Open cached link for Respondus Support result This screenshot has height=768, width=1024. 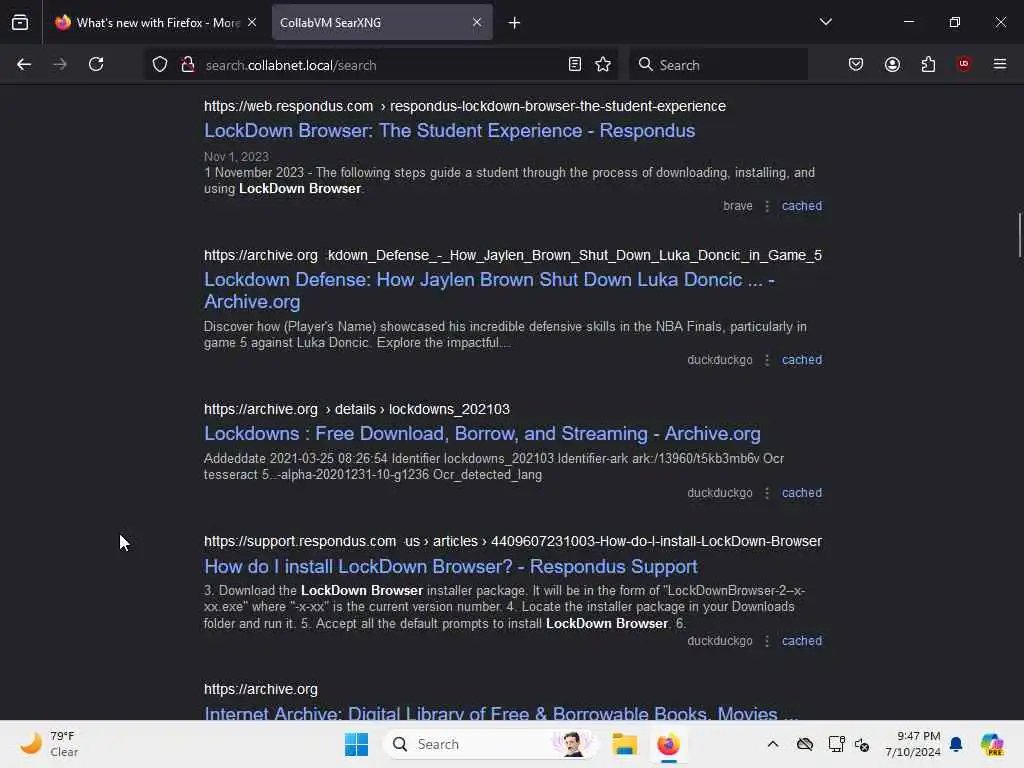pos(801,641)
